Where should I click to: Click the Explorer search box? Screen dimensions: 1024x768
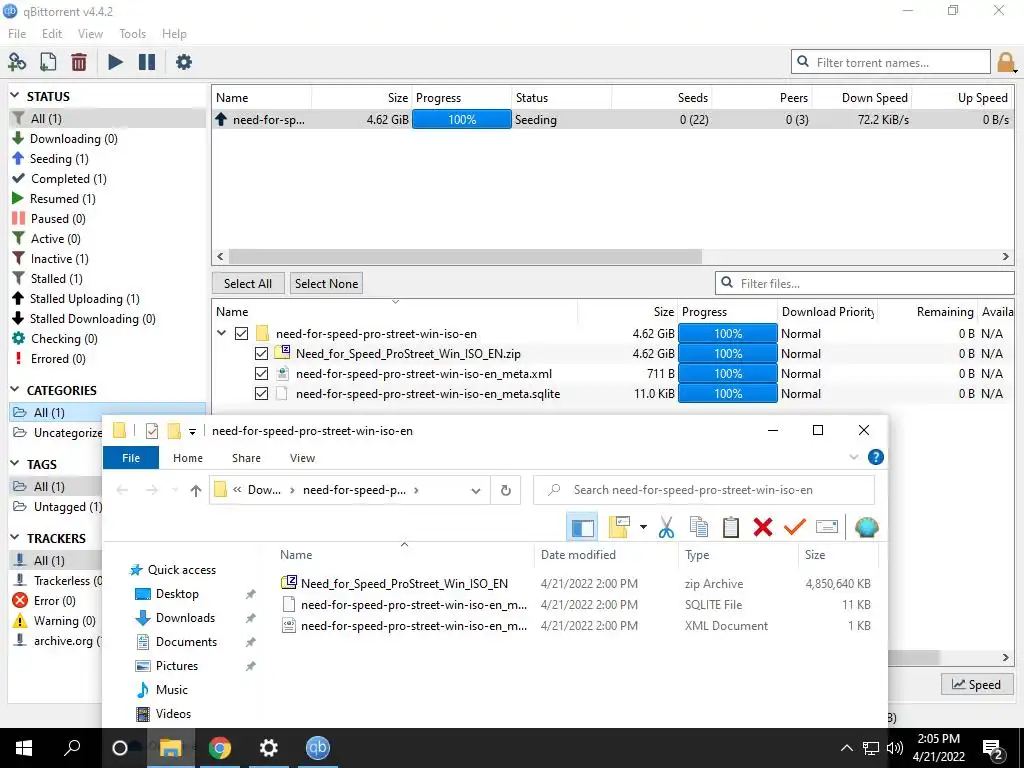[x=704, y=490]
